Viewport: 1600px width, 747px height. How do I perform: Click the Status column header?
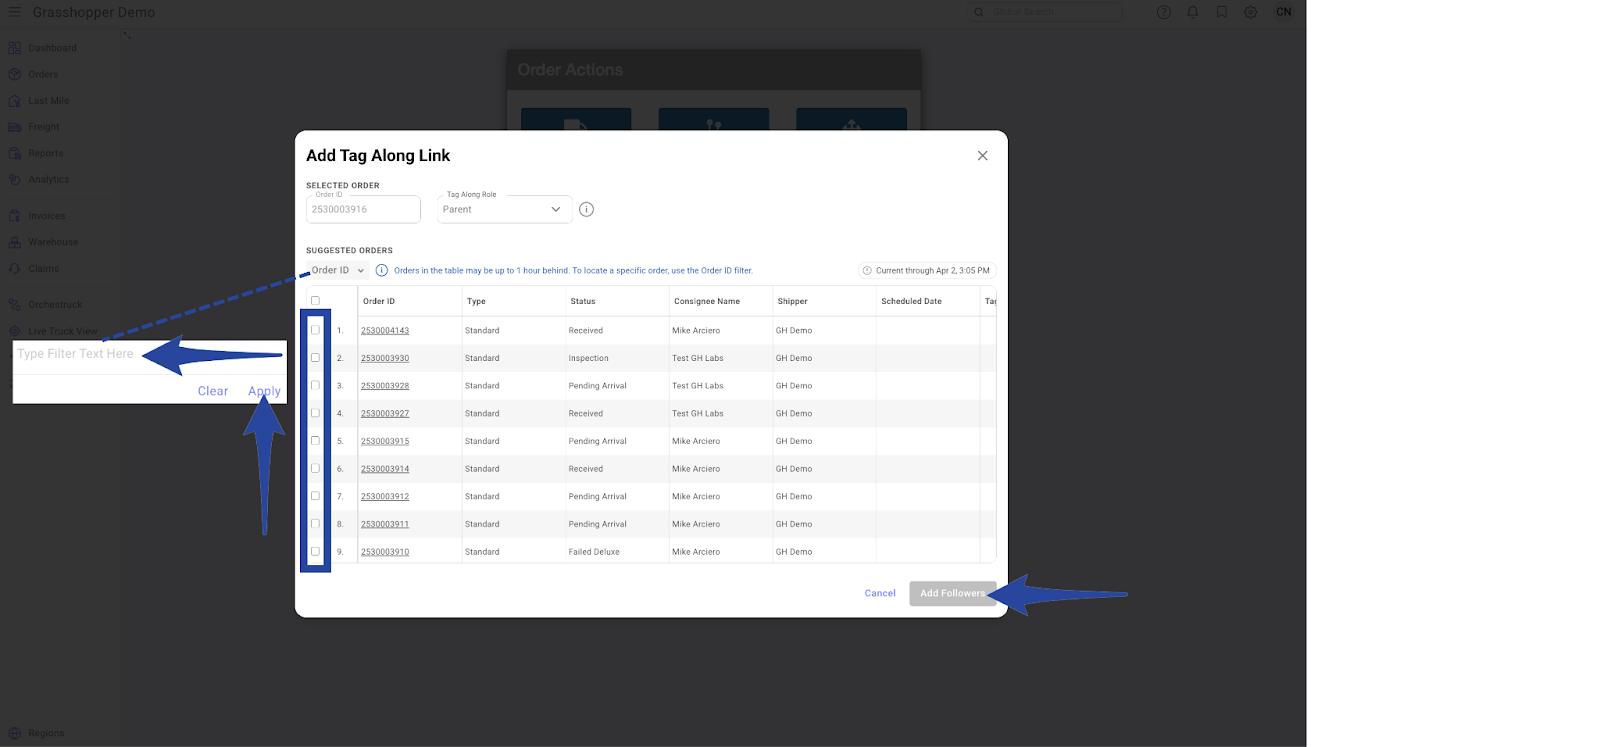click(x=583, y=301)
